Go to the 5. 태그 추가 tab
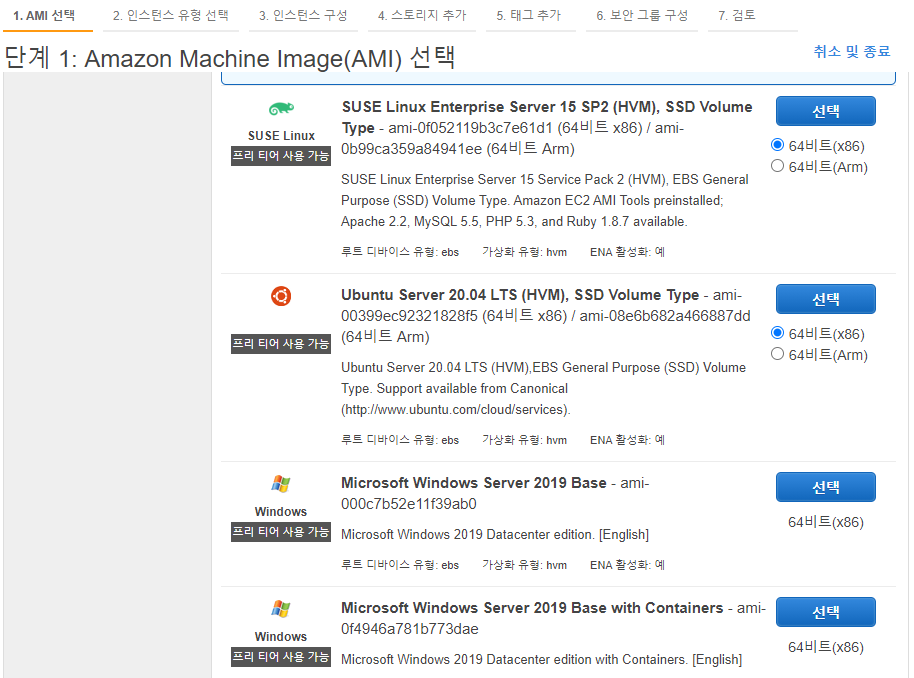The image size is (914, 678). tap(529, 15)
